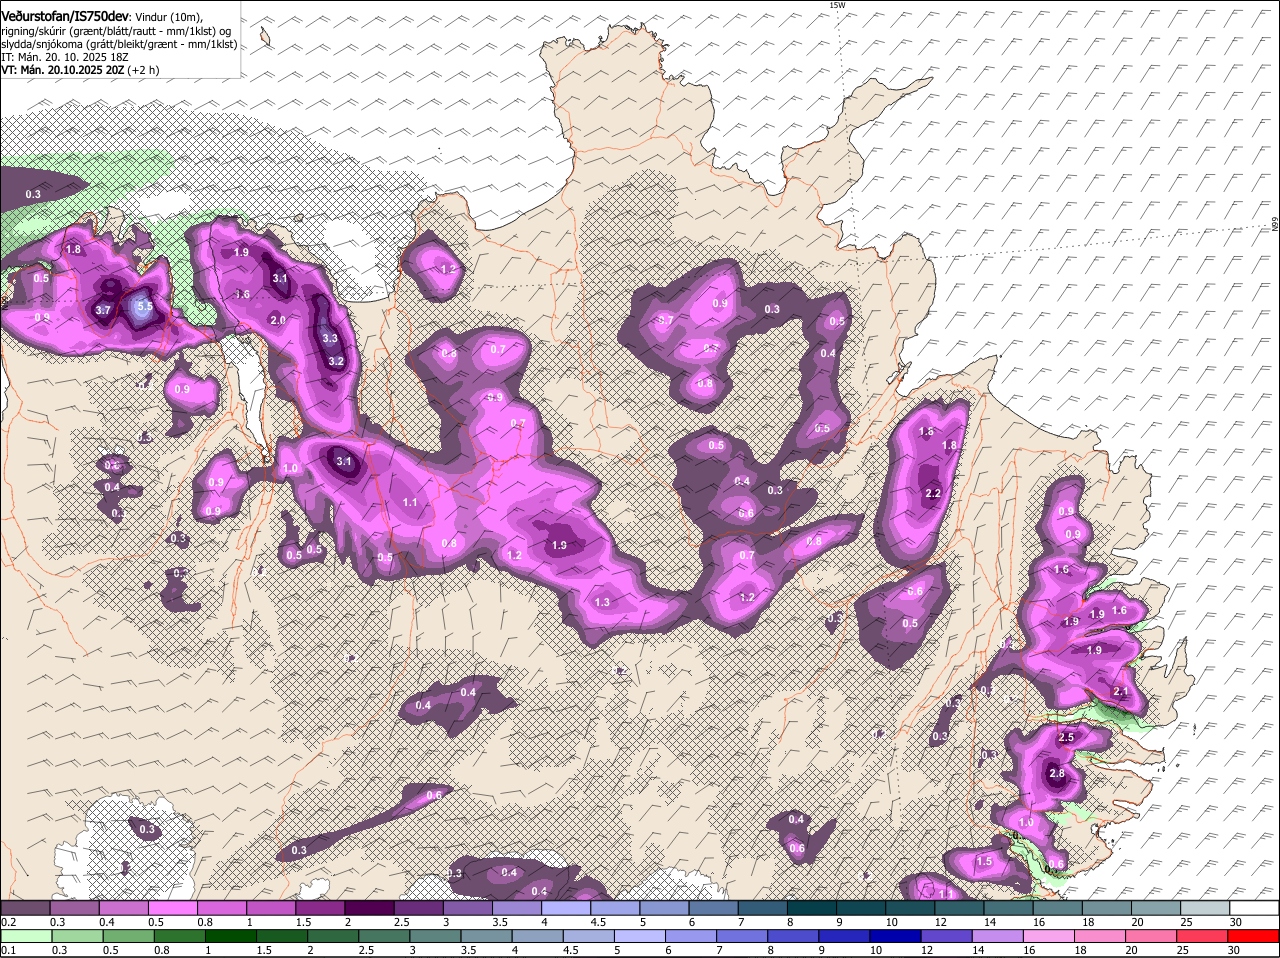Click the 5.5 precipitation value on map
This screenshot has width=1280, height=958.
[144, 306]
